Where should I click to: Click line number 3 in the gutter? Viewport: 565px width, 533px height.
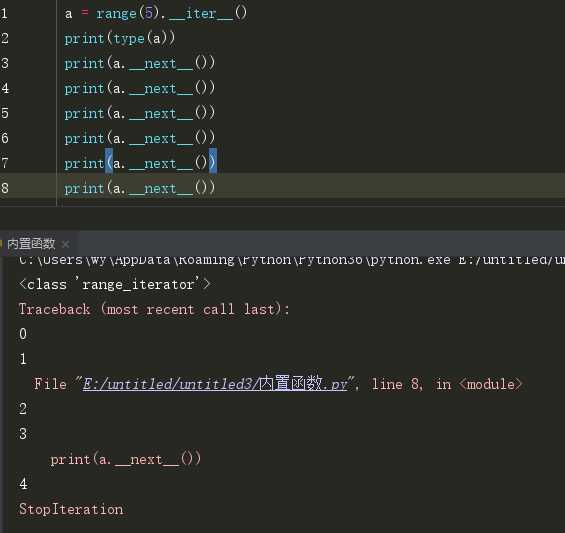click(4, 63)
